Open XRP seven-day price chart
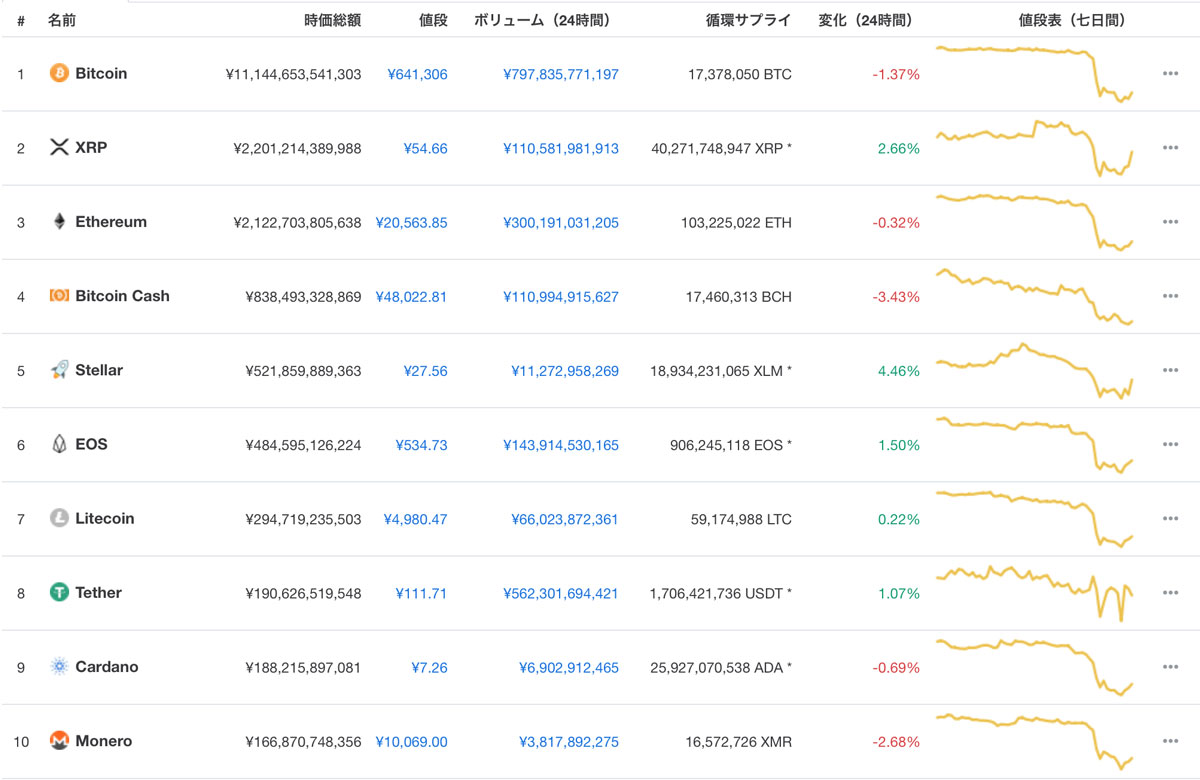The width and height of the screenshot is (1200, 780). coord(1034,148)
